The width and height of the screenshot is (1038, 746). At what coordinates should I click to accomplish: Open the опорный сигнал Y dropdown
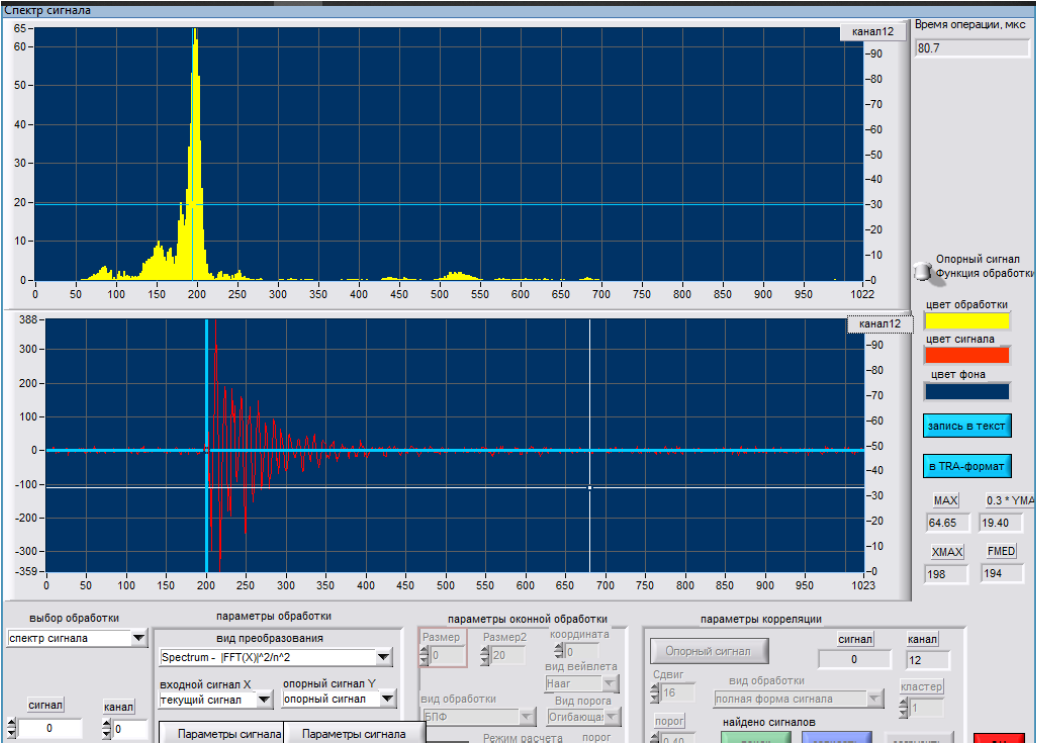coord(388,700)
